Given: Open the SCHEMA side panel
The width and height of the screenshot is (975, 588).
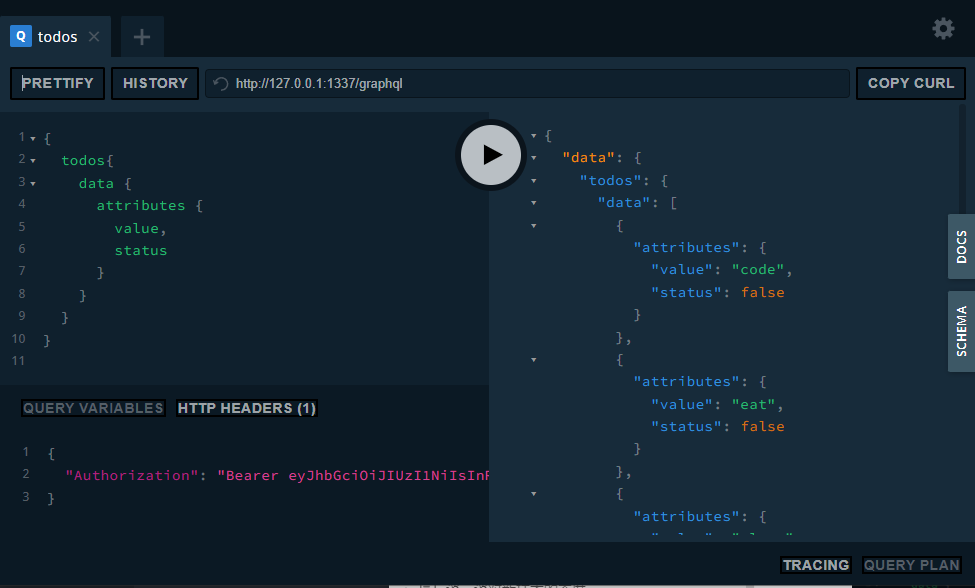Looking at the screenshot, I should pyautogui.click(x=961, y=331).
